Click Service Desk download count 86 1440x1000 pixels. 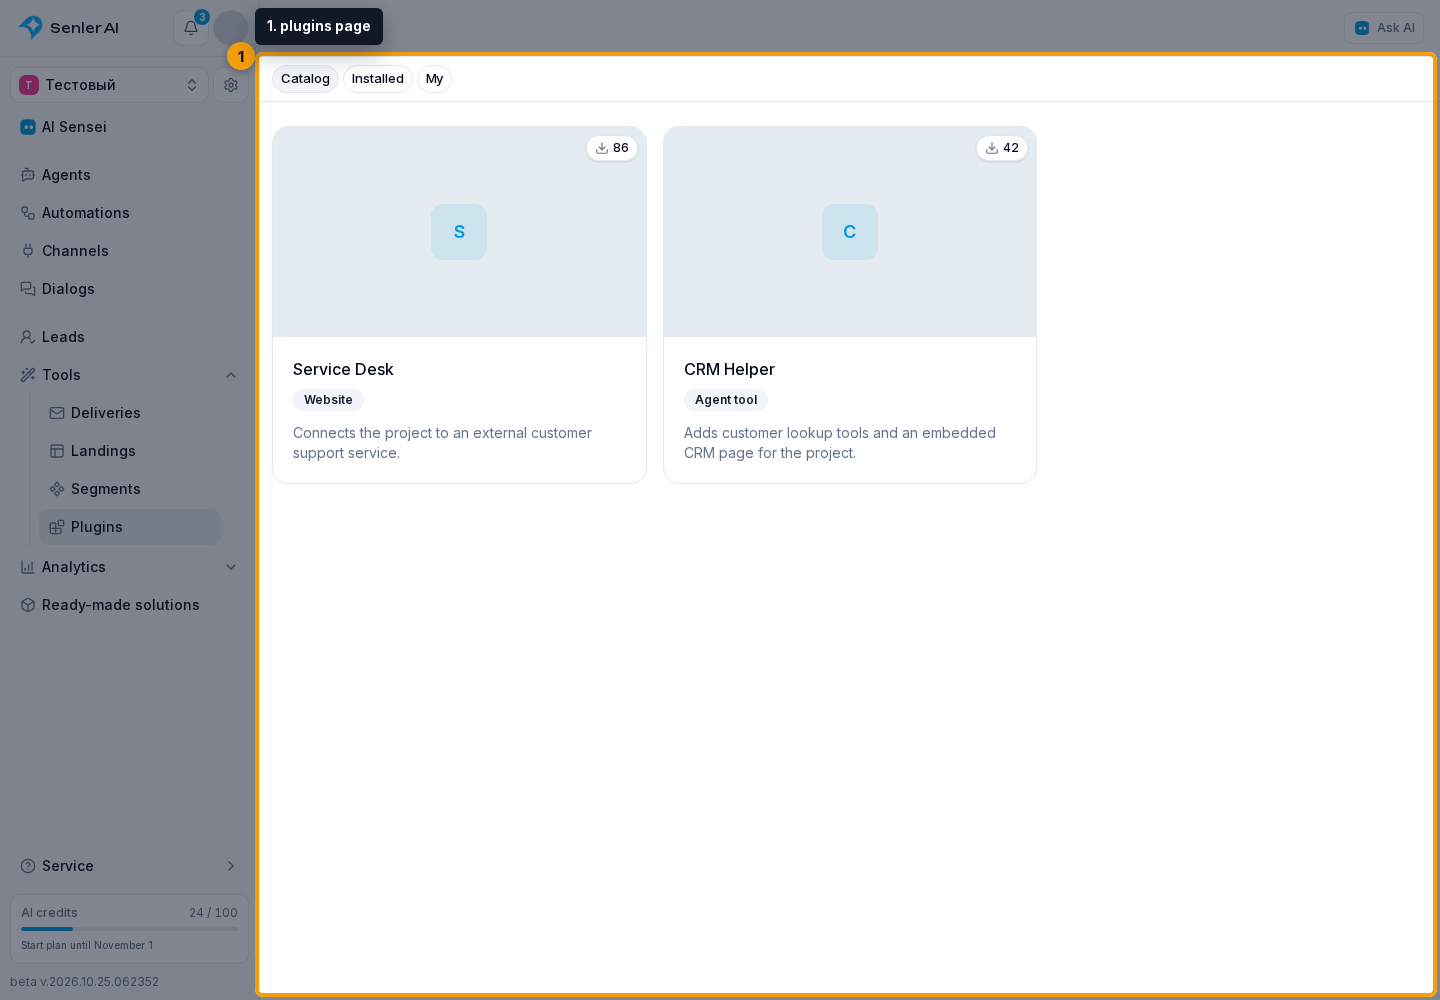tap(612, 148)
